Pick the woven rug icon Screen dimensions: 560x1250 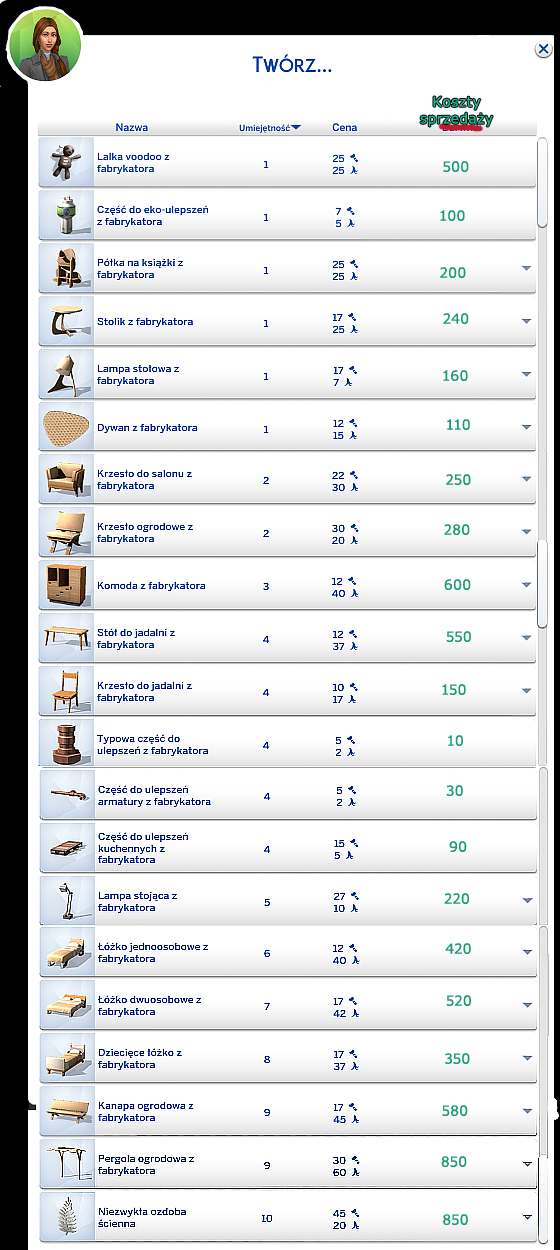[67, 427]
